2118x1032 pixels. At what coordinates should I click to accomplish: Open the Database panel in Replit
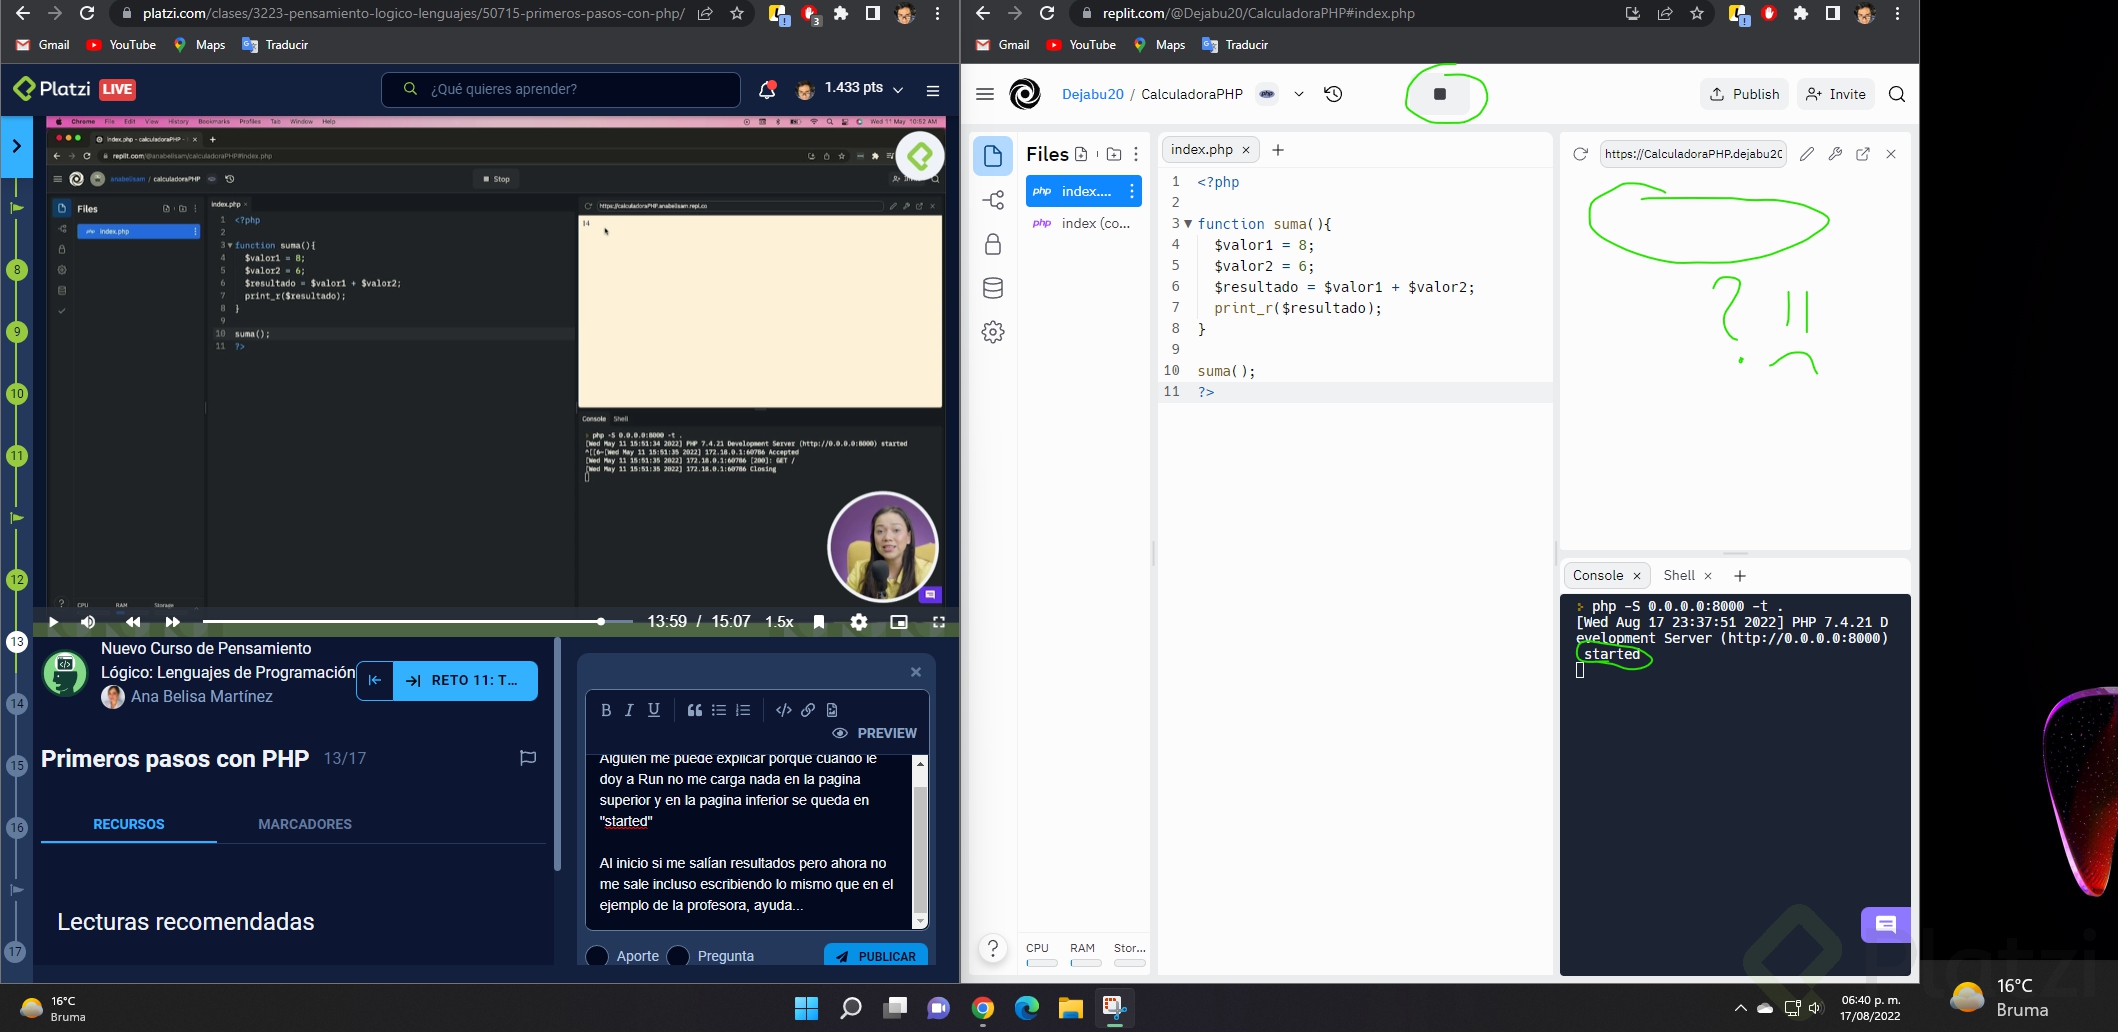[x=992, y=287]
